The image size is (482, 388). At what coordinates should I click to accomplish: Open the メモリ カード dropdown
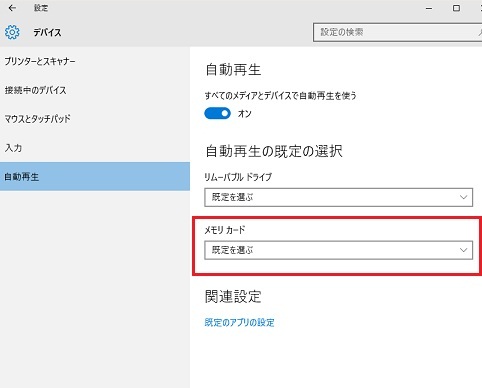click(338, 250)
